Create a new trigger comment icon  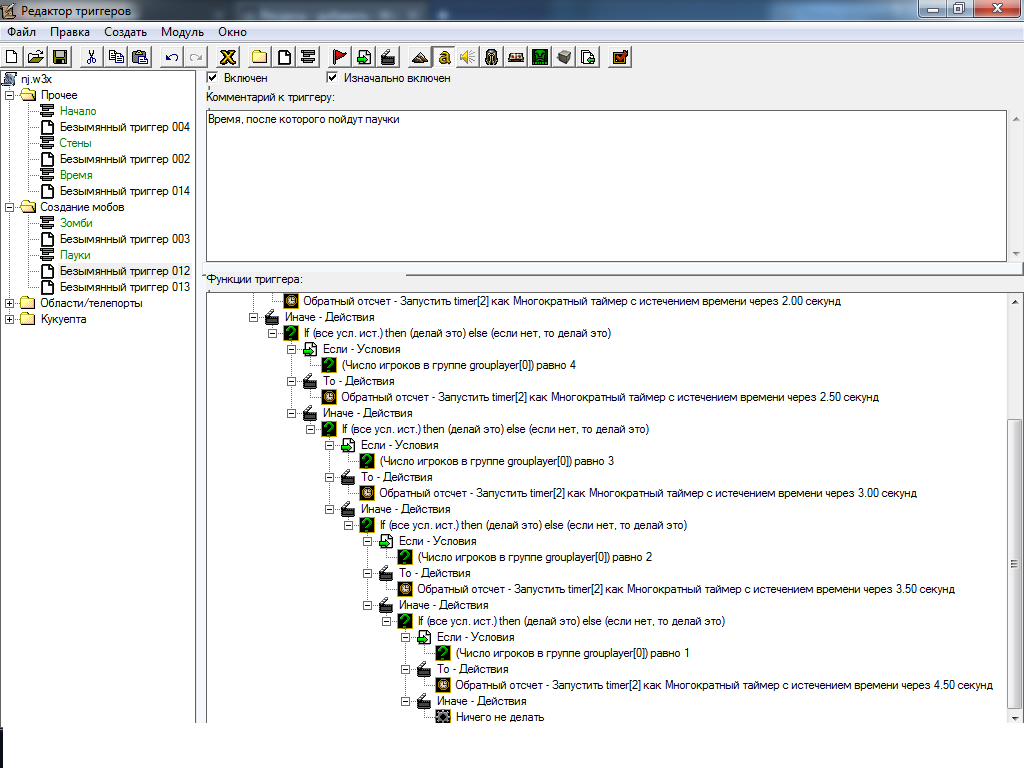point(308,57)
